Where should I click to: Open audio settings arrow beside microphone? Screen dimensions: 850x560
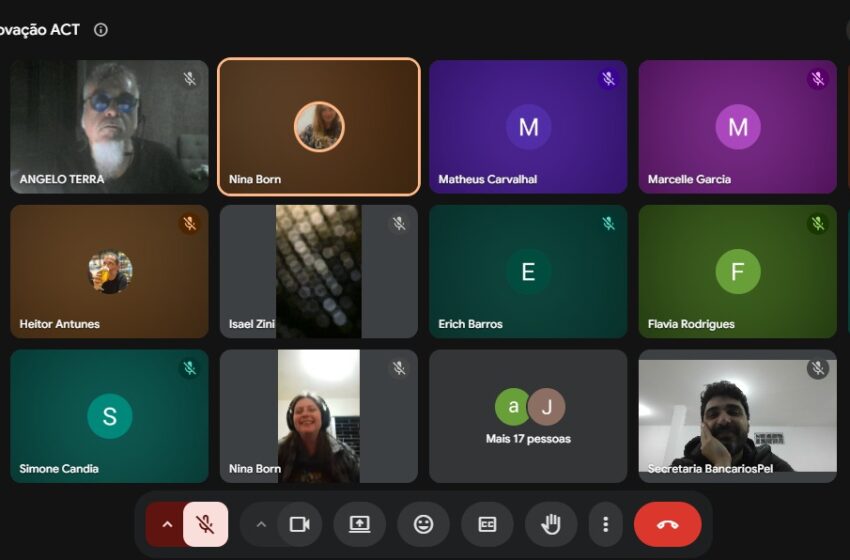[x=167, y=524]
